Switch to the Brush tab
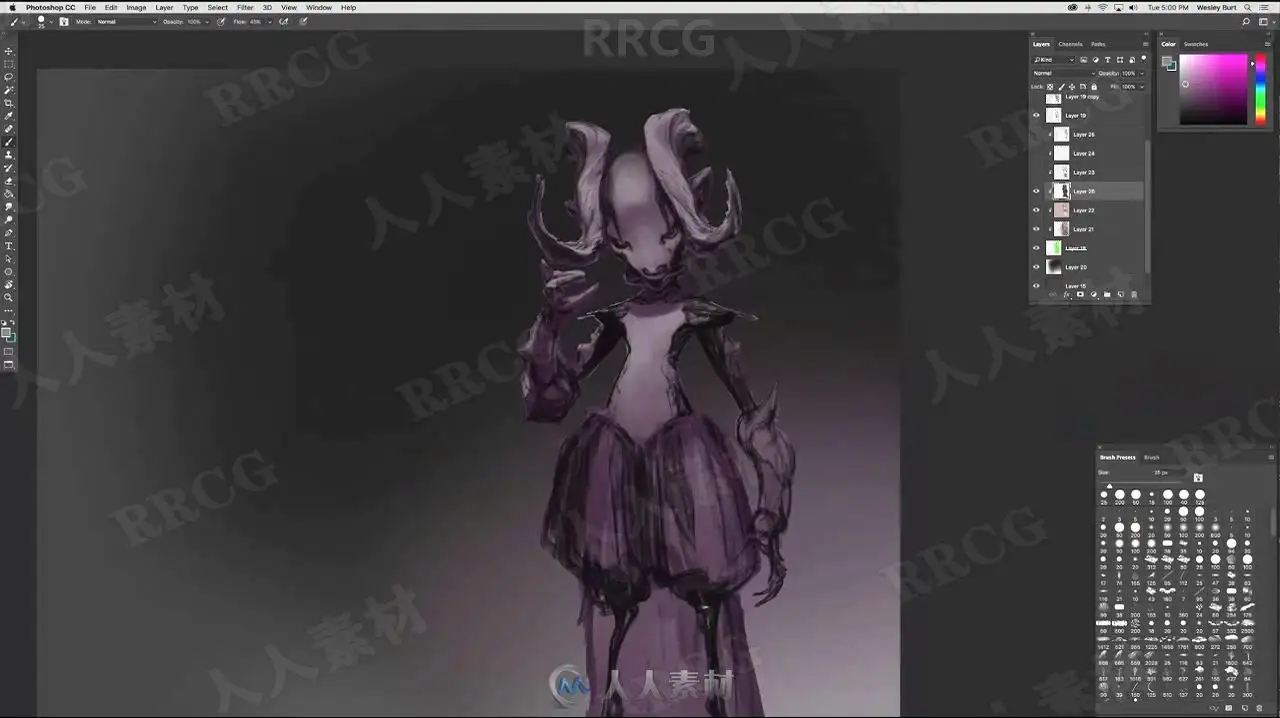Image resolution: width=1280 pixels, height=718 pixels. click(x=1152, y=457)
